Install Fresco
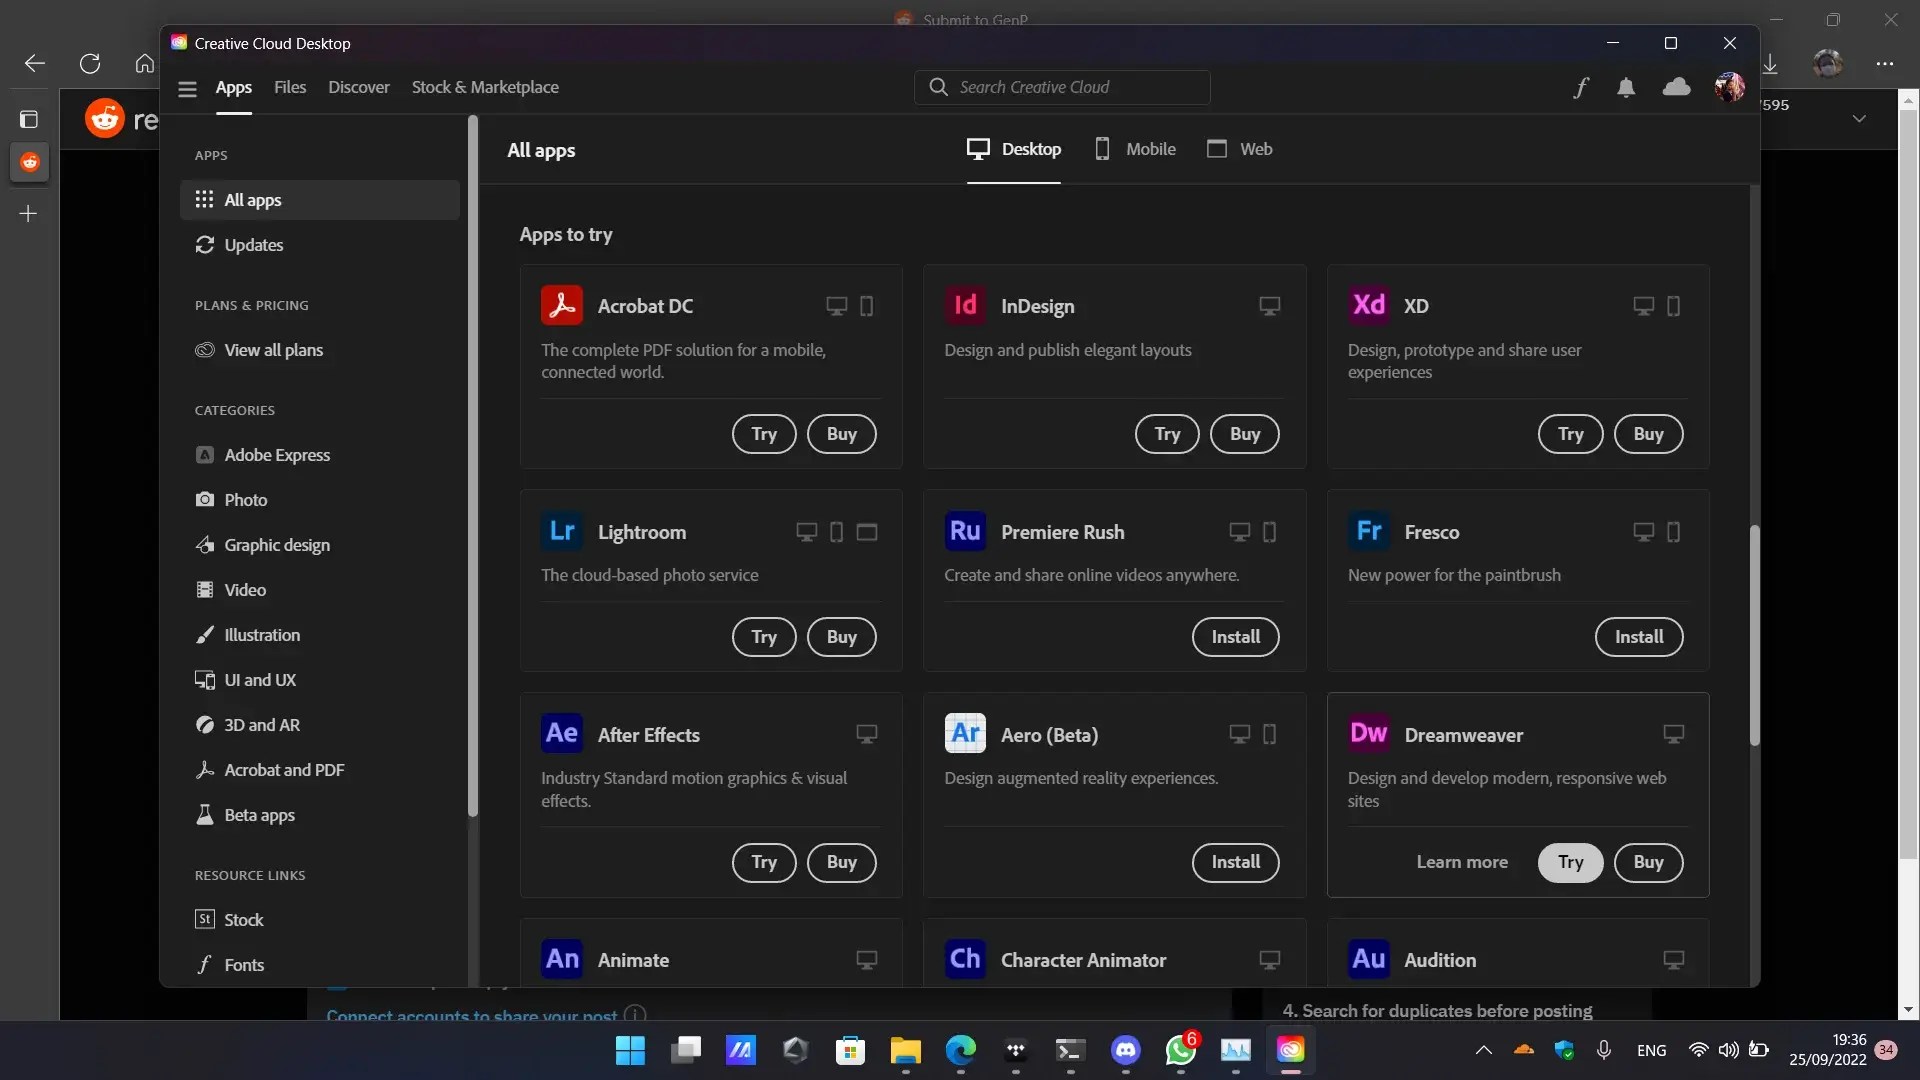1920x1080 pixels. 1639,637
